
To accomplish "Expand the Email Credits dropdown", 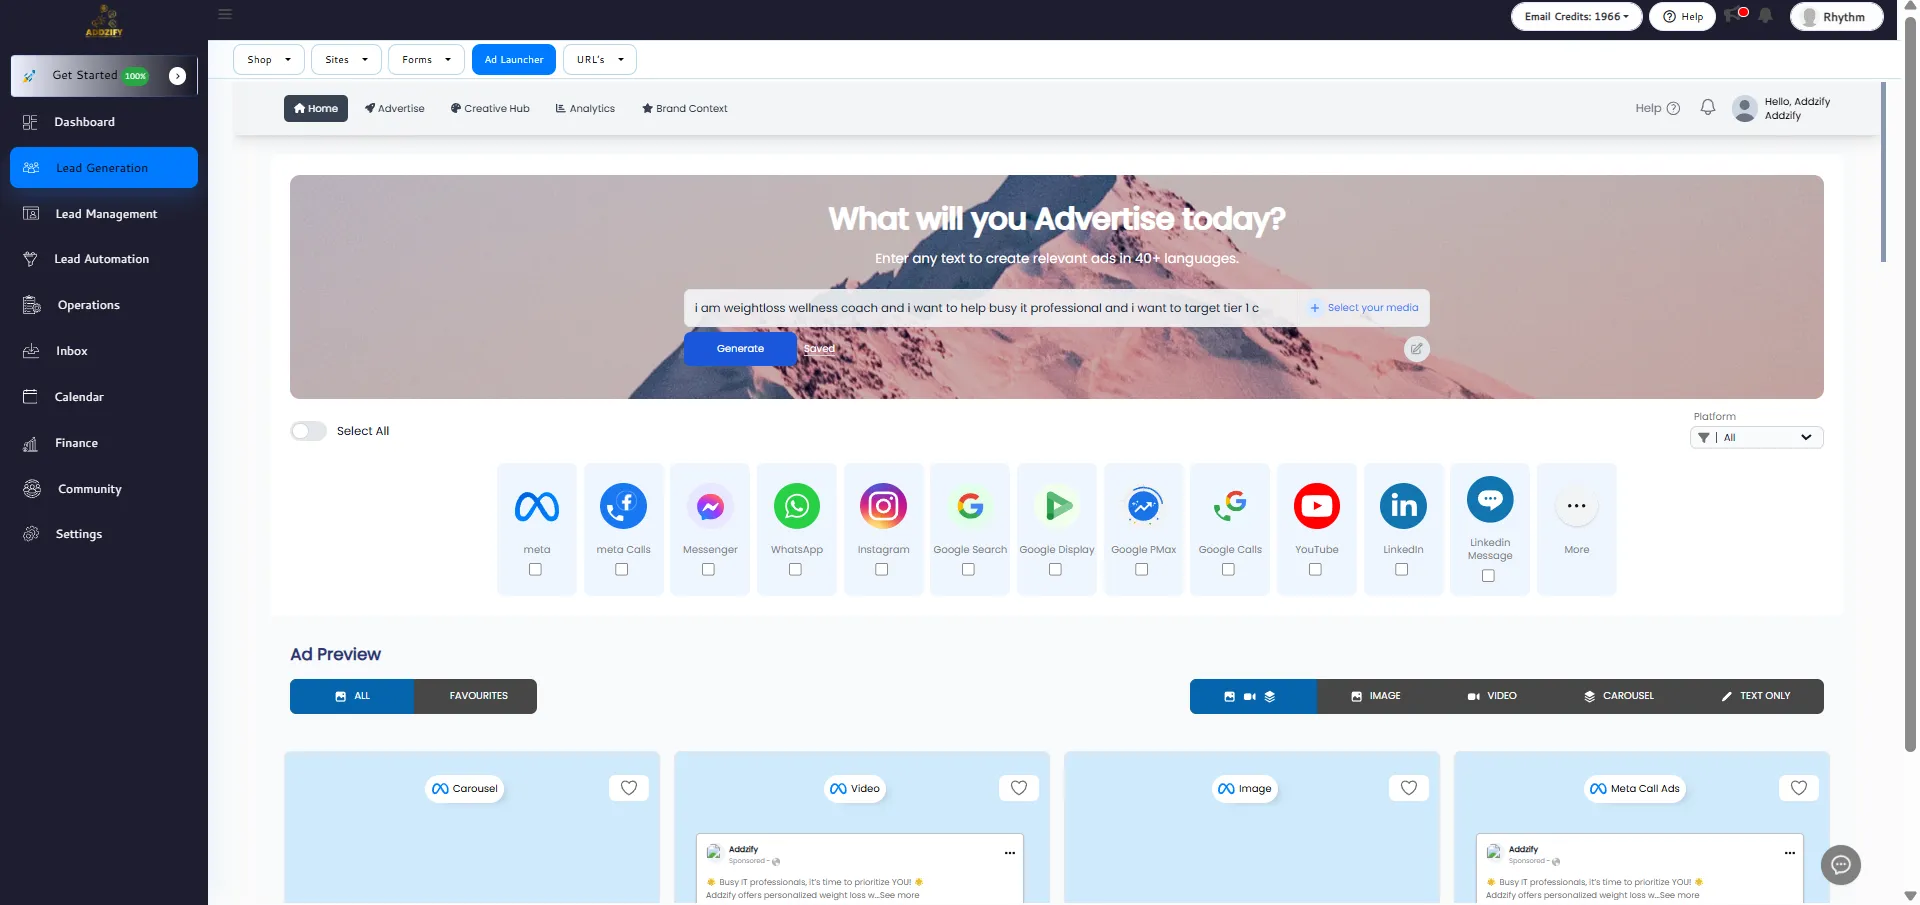I will tap(1576, 17).
